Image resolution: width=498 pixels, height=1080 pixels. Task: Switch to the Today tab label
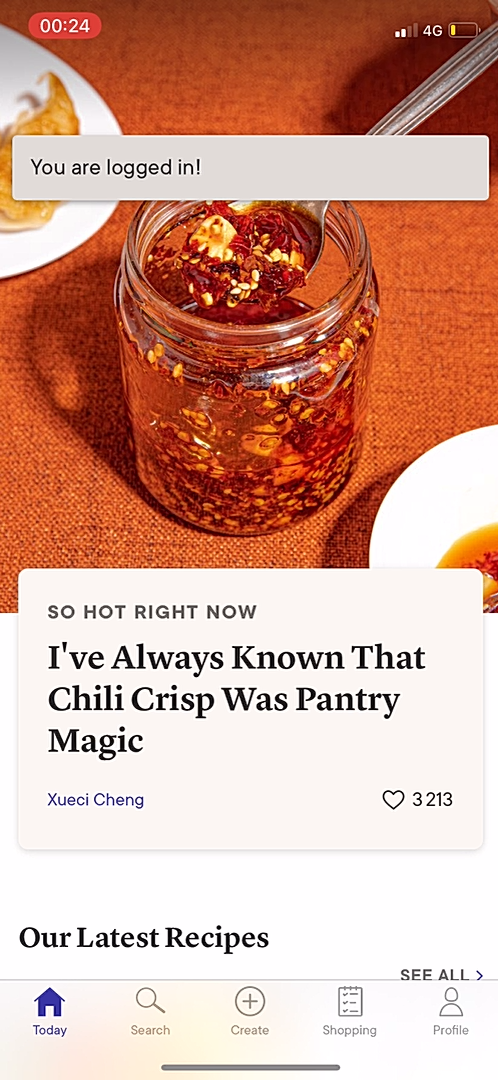coord(50,1030)
